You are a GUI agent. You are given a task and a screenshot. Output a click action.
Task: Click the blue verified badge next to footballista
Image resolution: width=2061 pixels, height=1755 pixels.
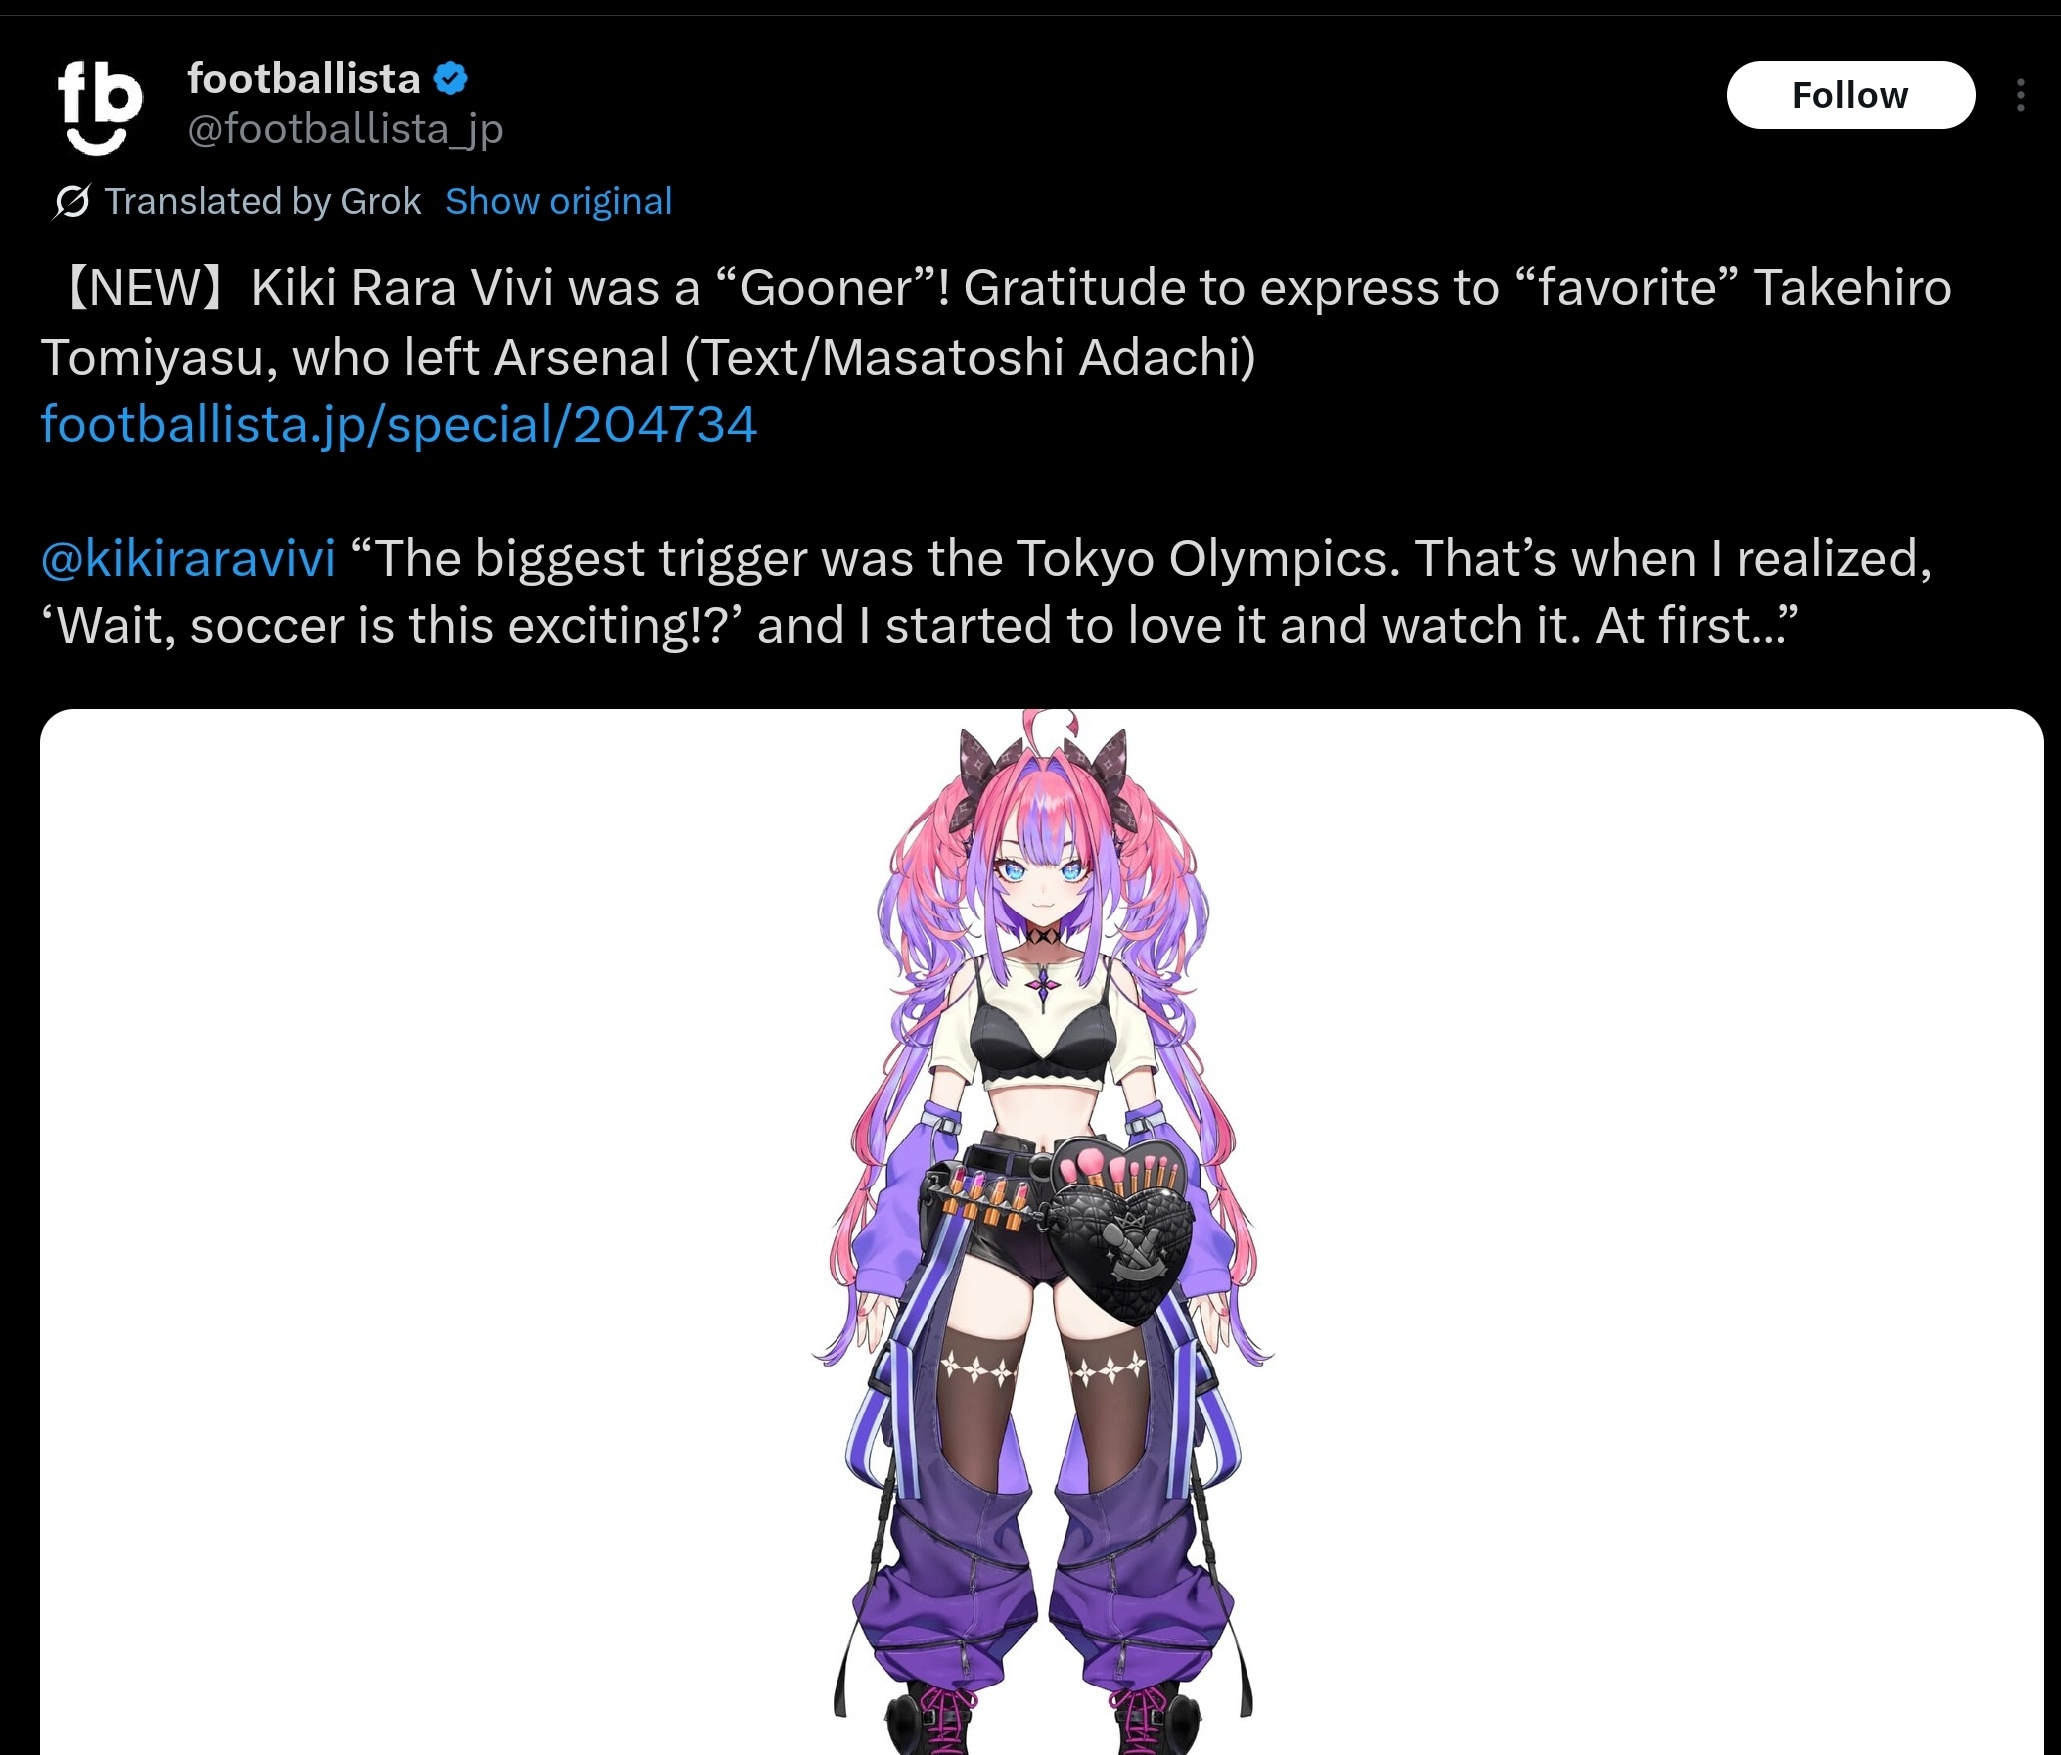pos(451,78)
